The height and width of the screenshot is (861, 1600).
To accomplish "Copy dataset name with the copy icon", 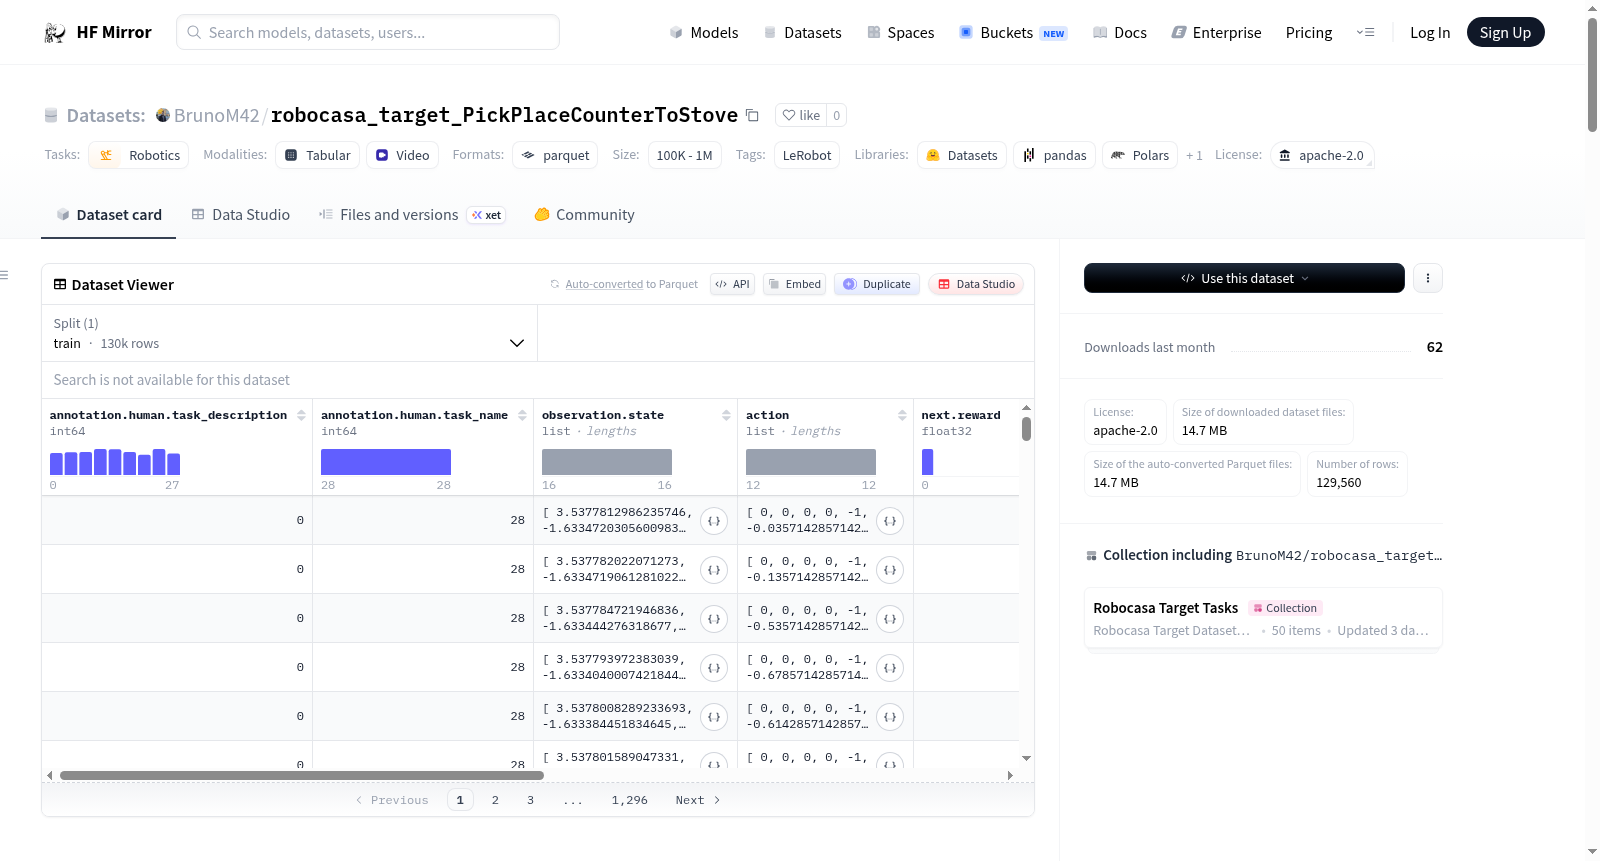I will (x=753, y=116).
